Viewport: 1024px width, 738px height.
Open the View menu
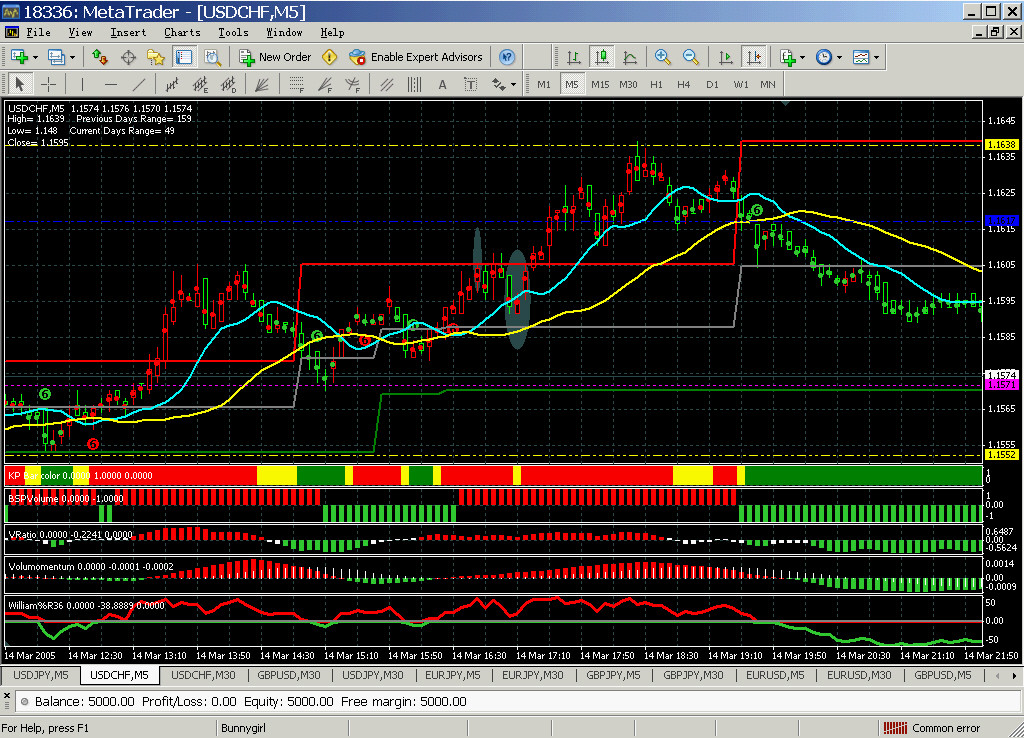[x=80, y=32]
